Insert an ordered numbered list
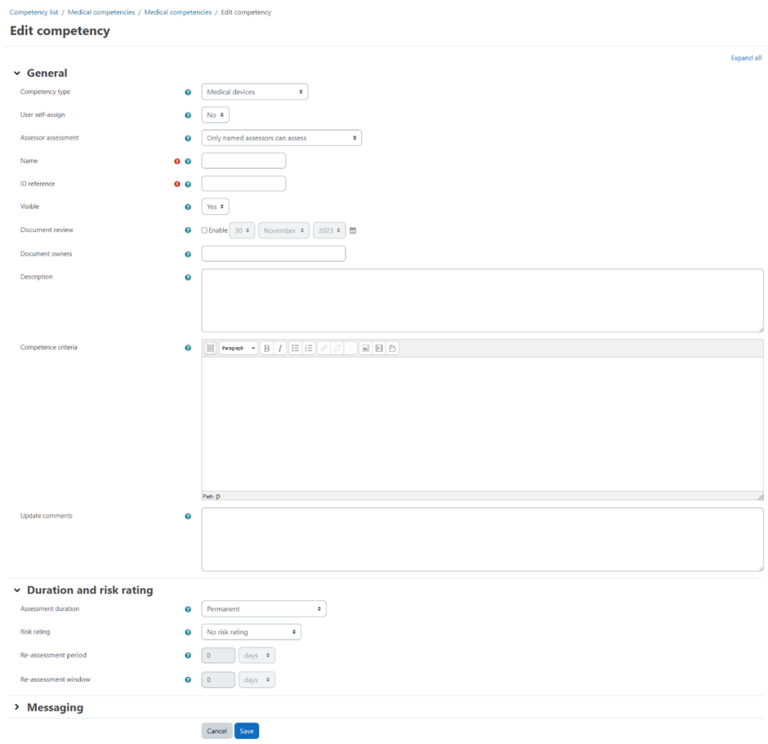This screenshot has width=768, height=744. tap(309, 348)
